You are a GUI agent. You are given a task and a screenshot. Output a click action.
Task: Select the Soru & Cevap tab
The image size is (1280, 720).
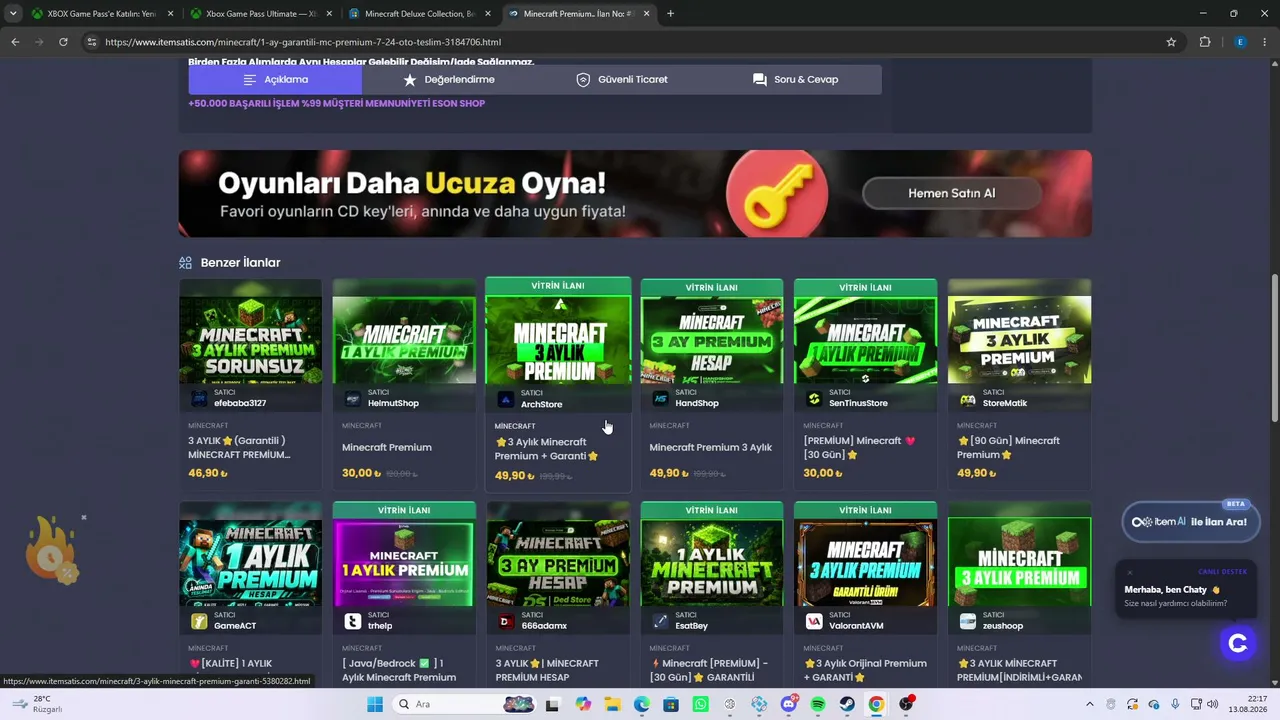[795, 80]
